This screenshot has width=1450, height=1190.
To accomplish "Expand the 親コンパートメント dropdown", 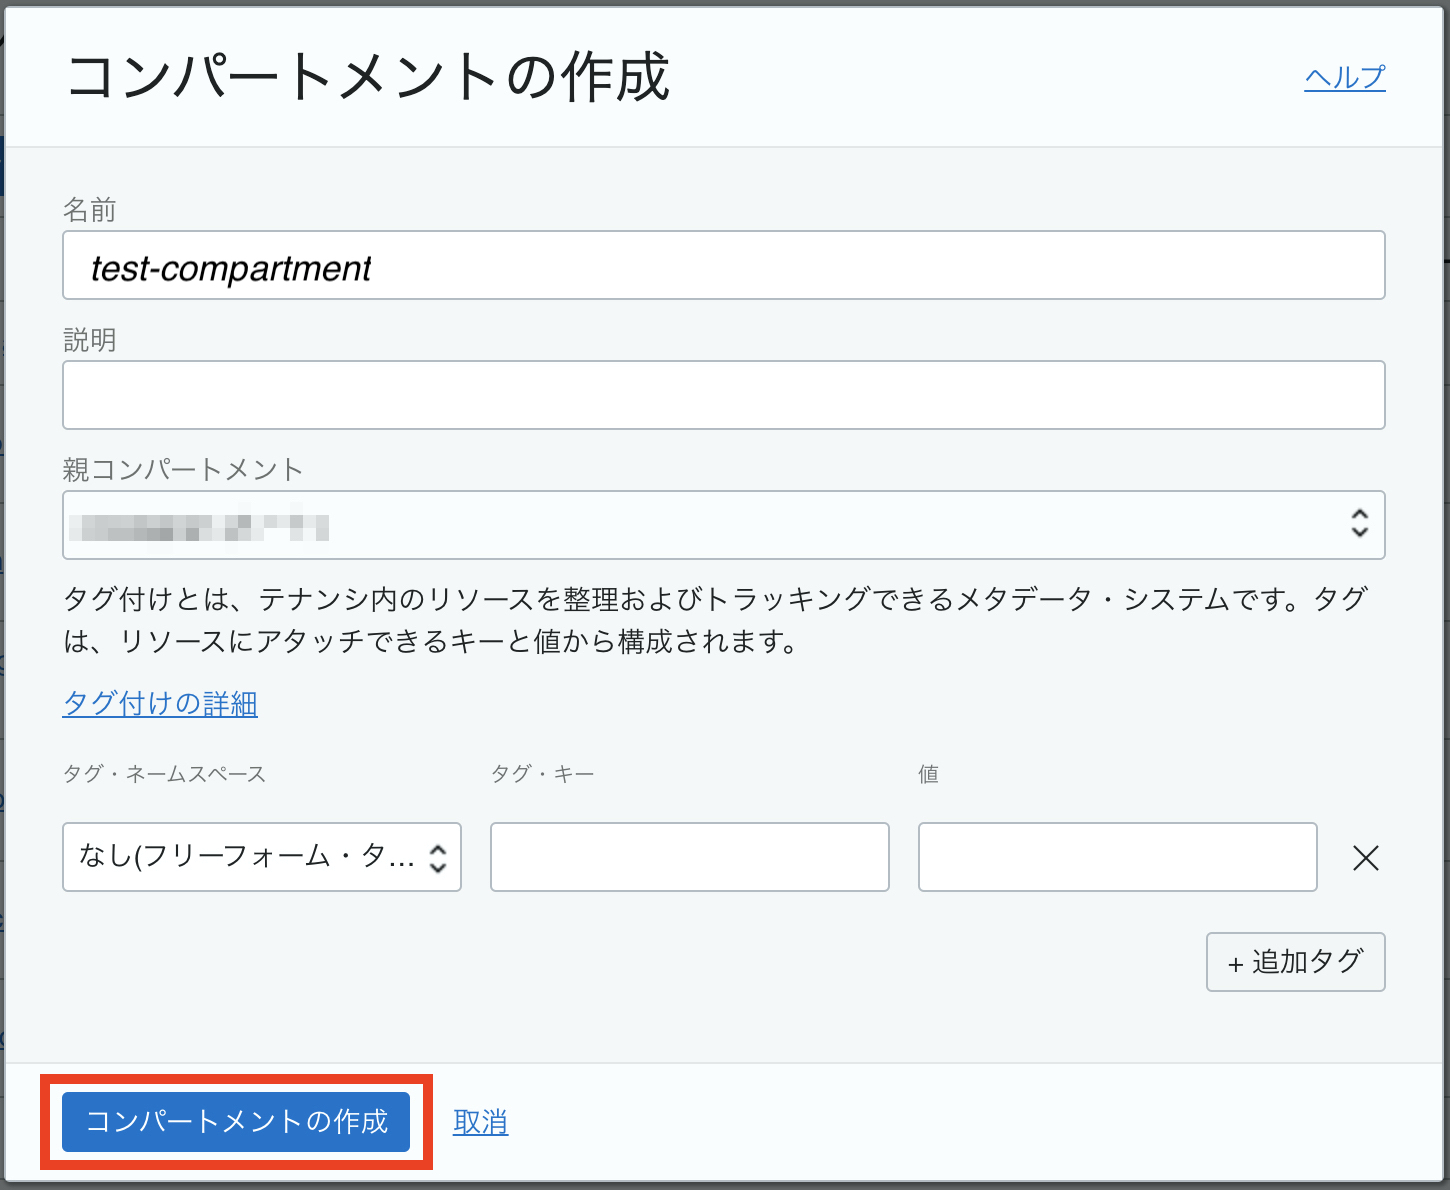I will point(723,525).
